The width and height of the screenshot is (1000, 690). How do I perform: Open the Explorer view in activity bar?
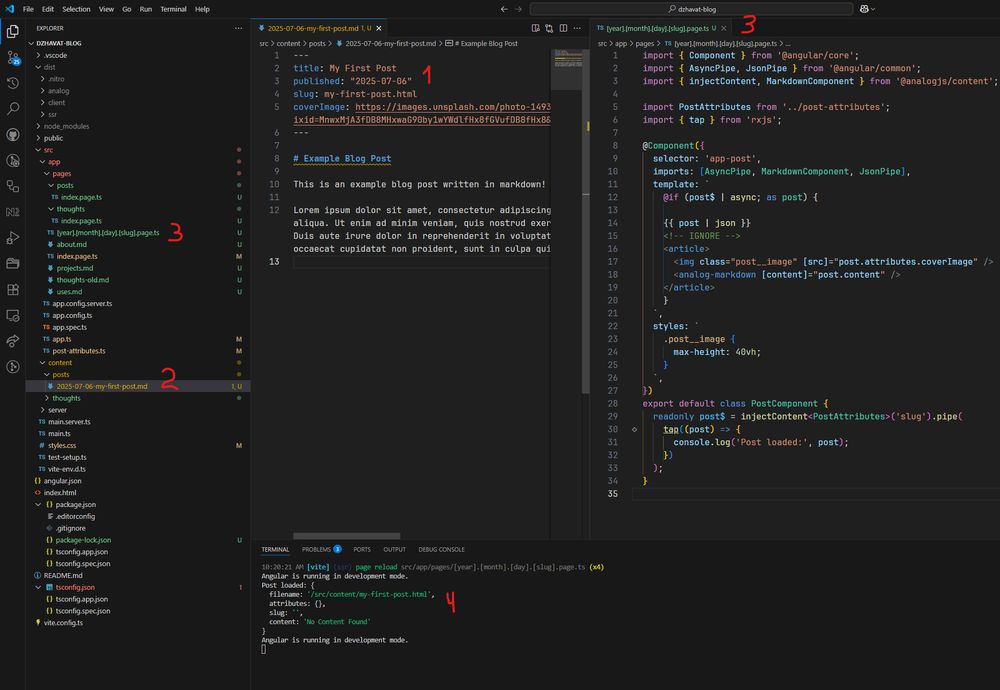tap(13, 31)
